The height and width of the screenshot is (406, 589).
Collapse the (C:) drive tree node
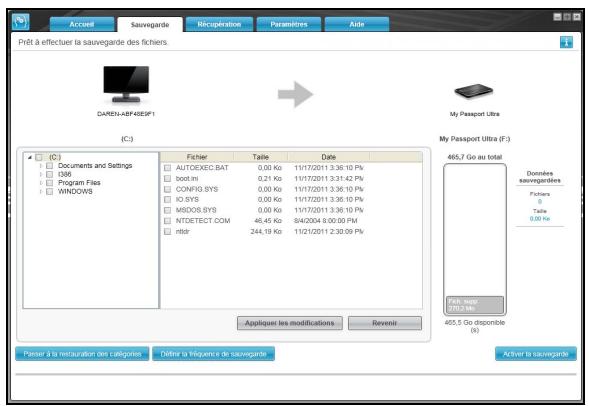tap(30, 157)
